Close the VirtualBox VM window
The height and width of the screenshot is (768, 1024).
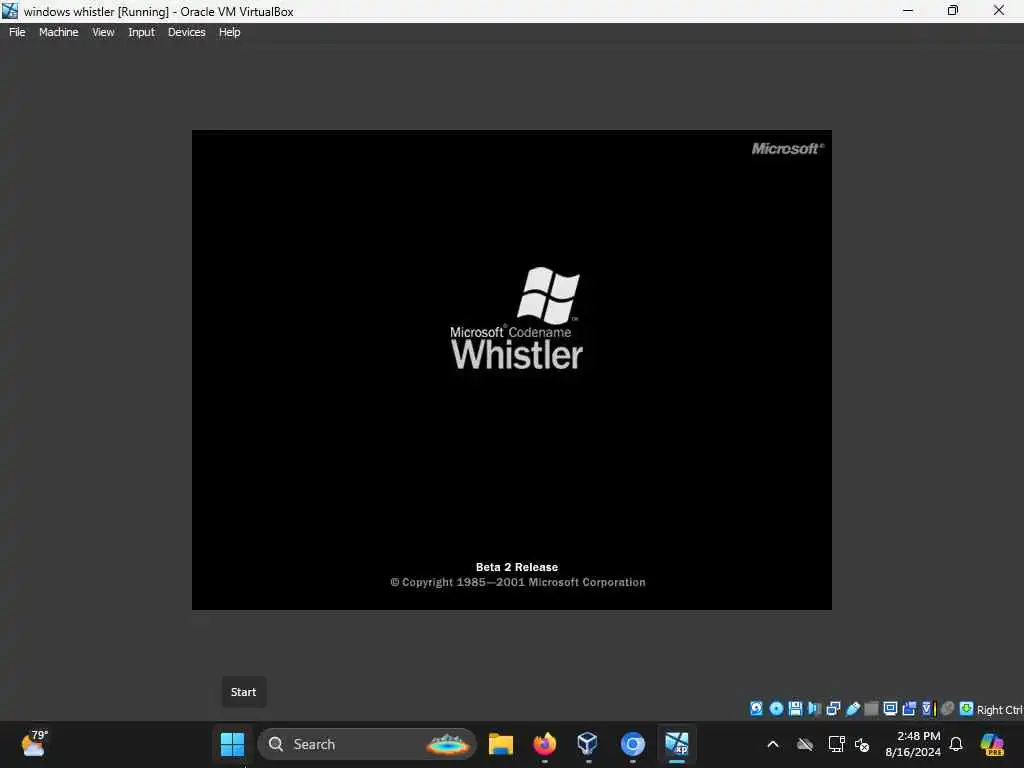[x=999, y=10]
